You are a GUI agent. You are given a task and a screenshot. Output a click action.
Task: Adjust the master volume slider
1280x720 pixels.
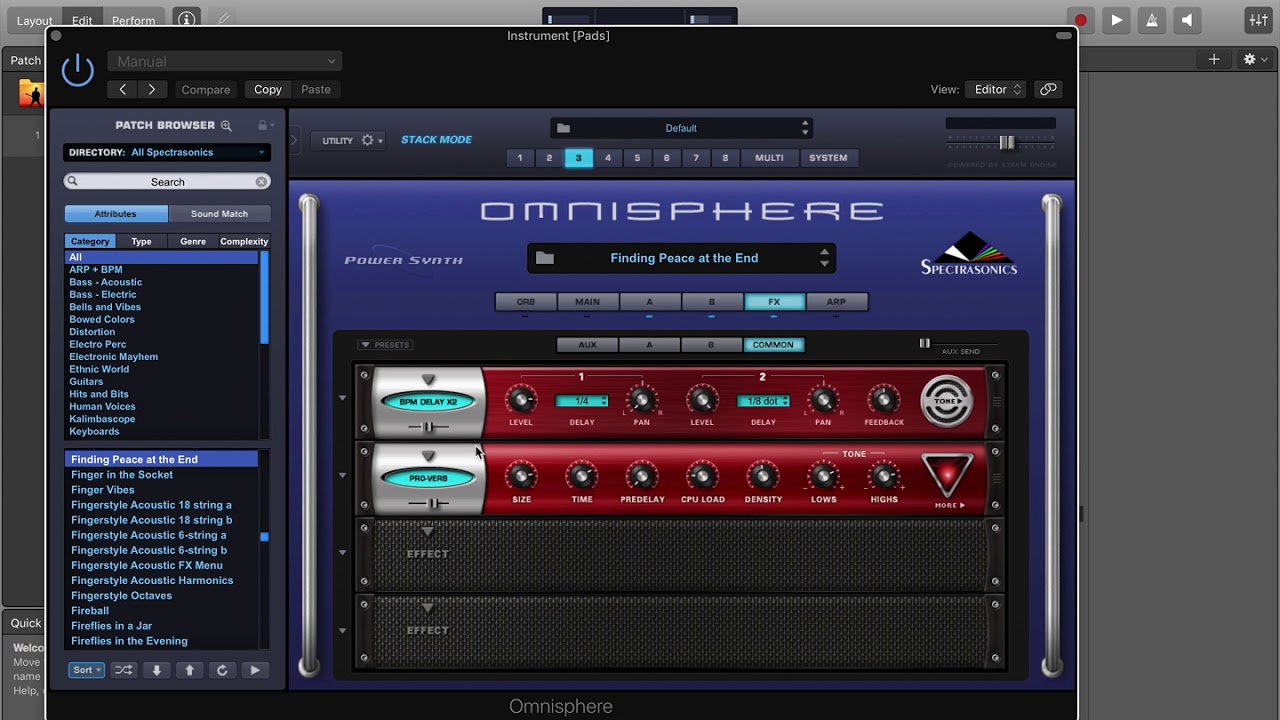point(1006,142)
